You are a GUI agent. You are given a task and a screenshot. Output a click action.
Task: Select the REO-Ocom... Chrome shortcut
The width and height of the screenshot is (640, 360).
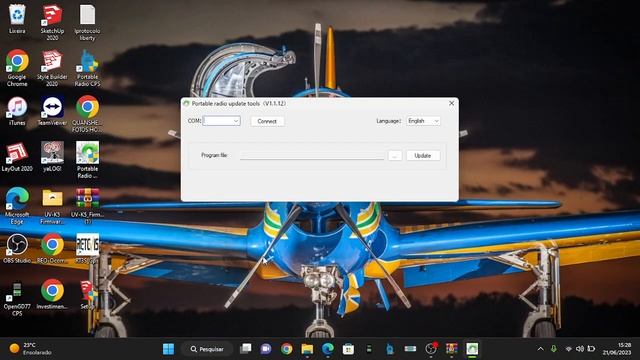coord(52,249)
